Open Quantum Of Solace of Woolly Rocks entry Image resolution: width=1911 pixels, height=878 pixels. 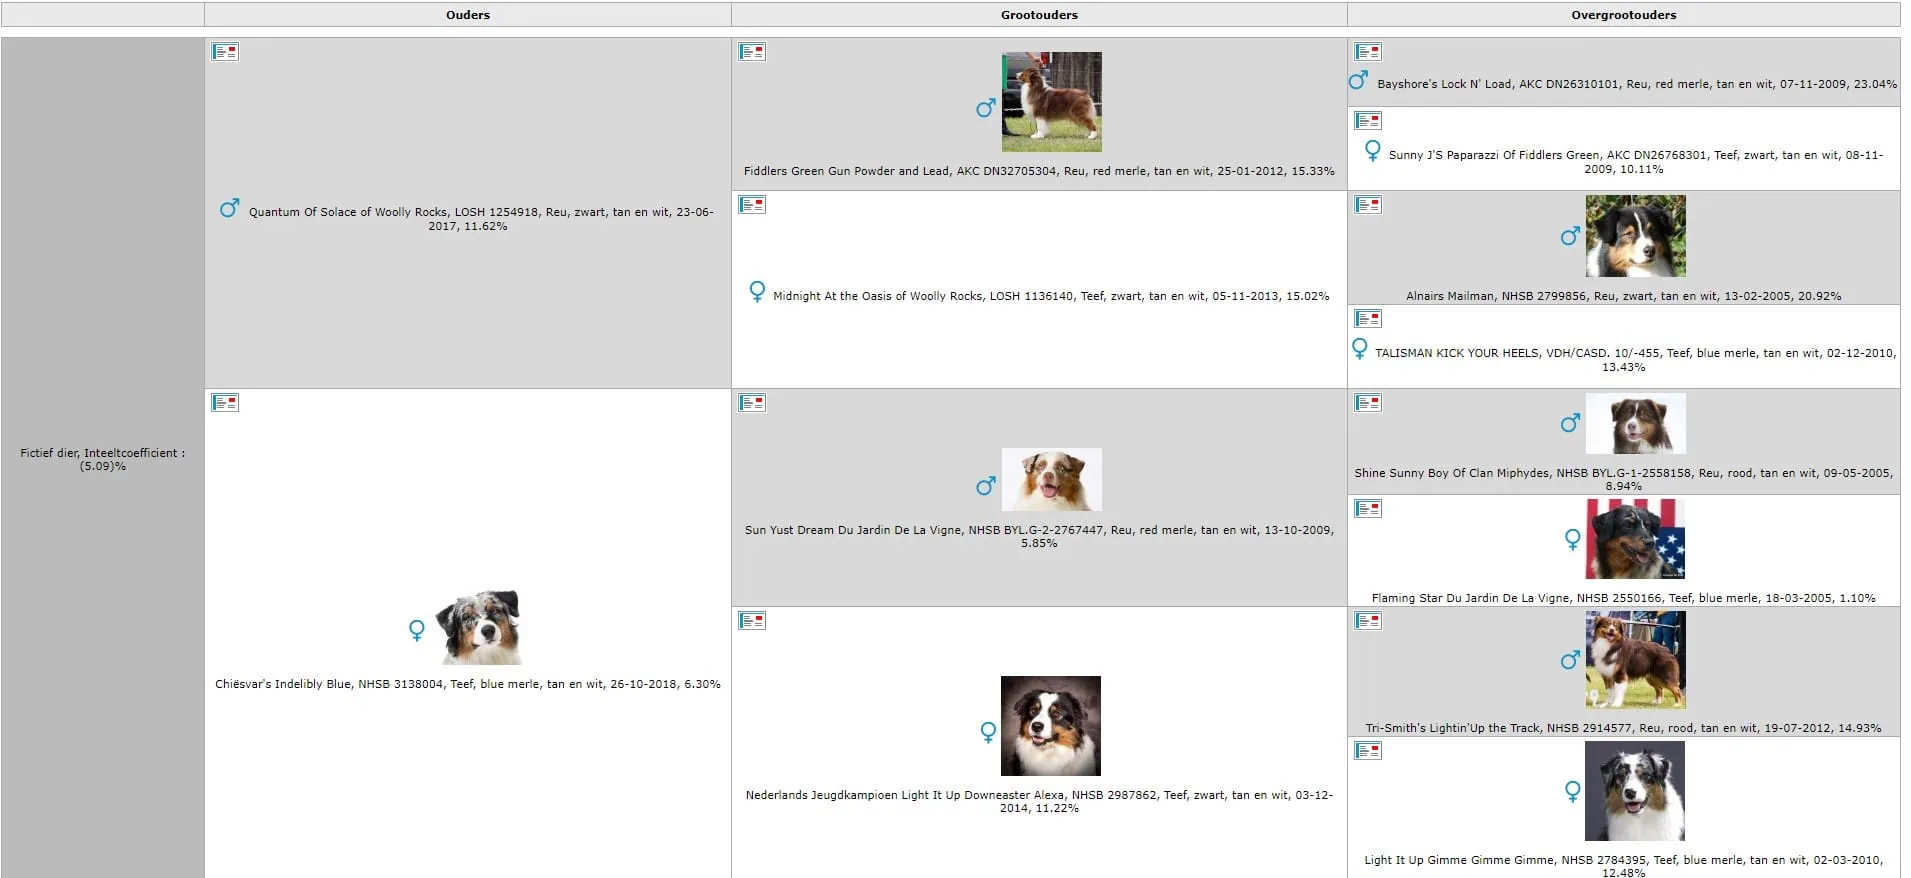click(x=480, y=213)
